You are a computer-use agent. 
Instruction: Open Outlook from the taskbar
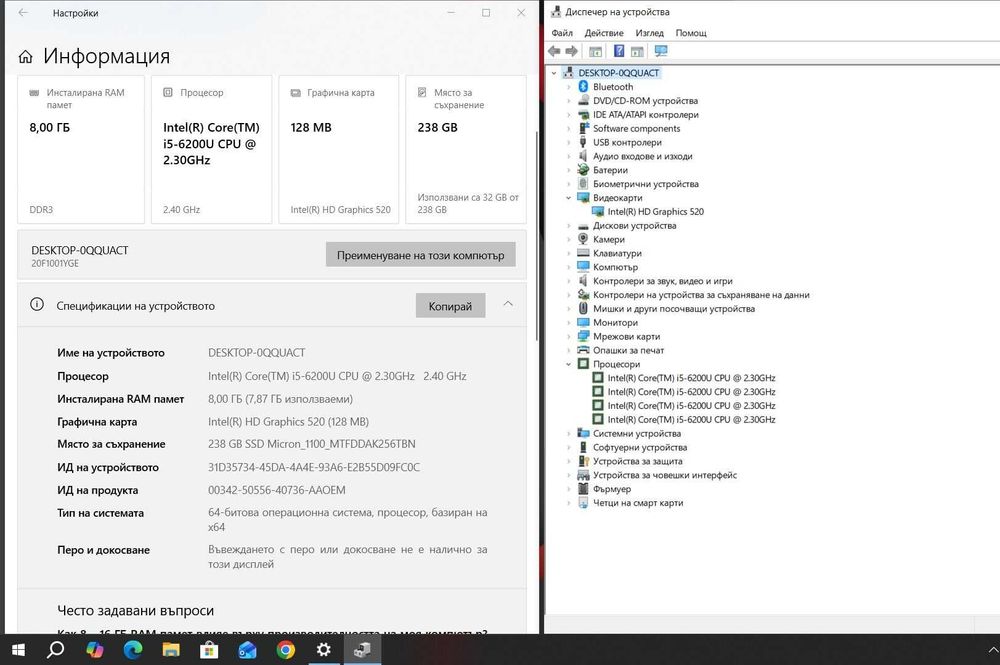(247, 650)
